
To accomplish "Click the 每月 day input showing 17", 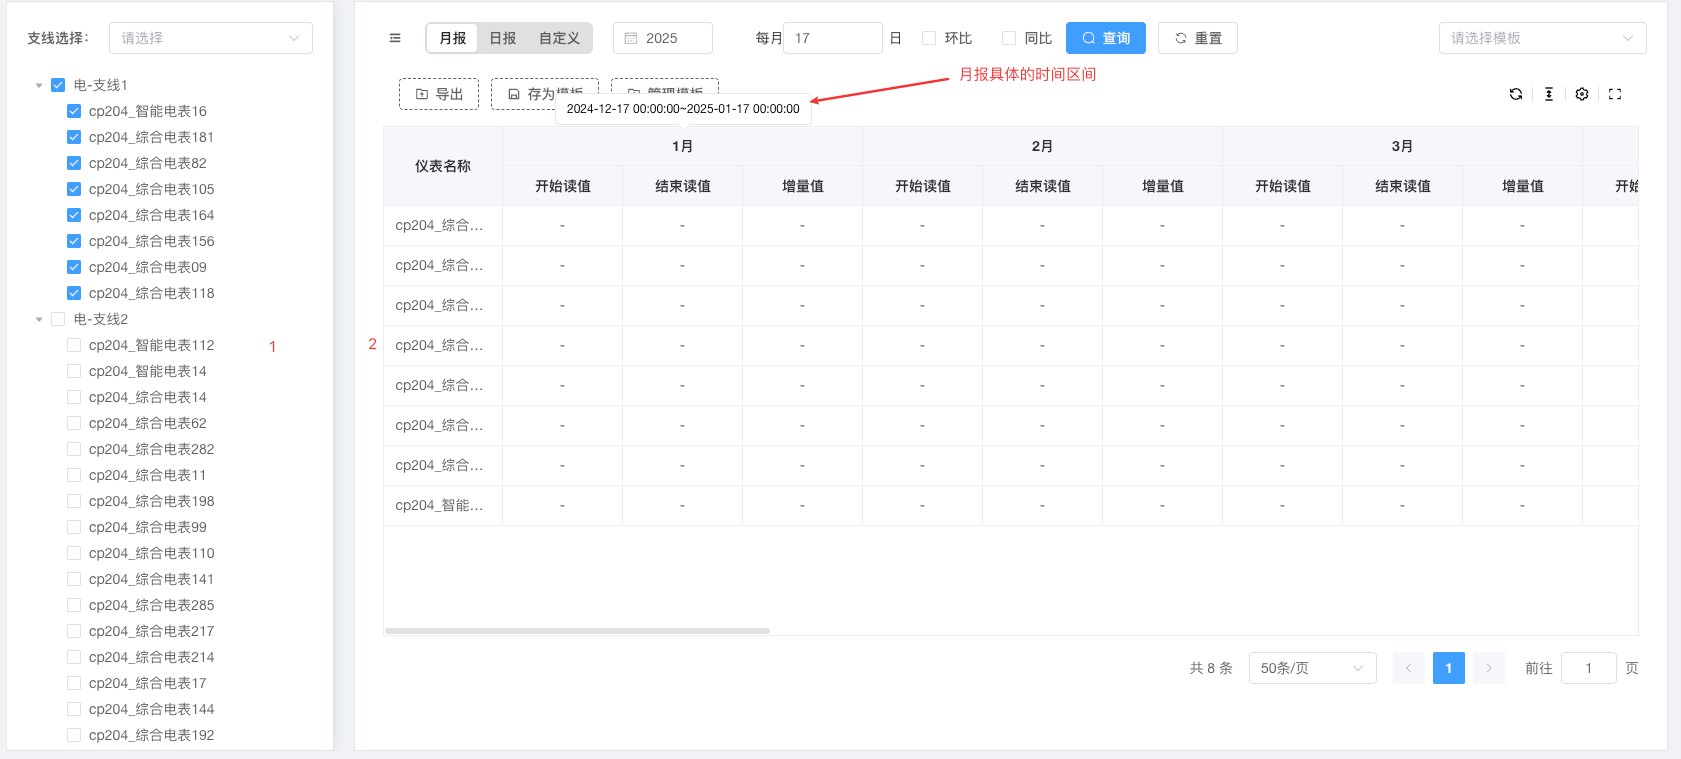I will click(x=833, y=38).
